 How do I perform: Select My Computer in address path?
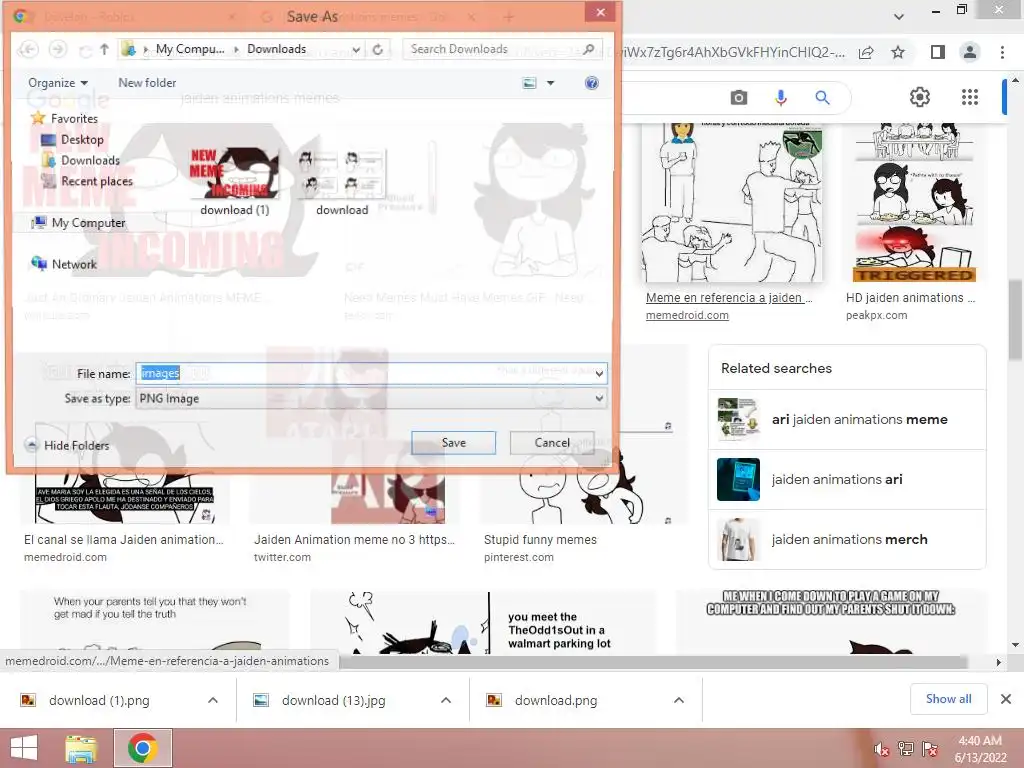coord(189,49)
